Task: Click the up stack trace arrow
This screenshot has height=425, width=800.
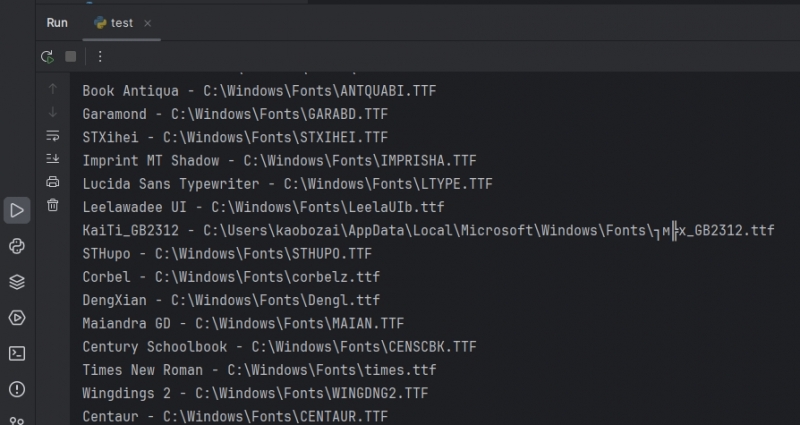Action: 53,89
